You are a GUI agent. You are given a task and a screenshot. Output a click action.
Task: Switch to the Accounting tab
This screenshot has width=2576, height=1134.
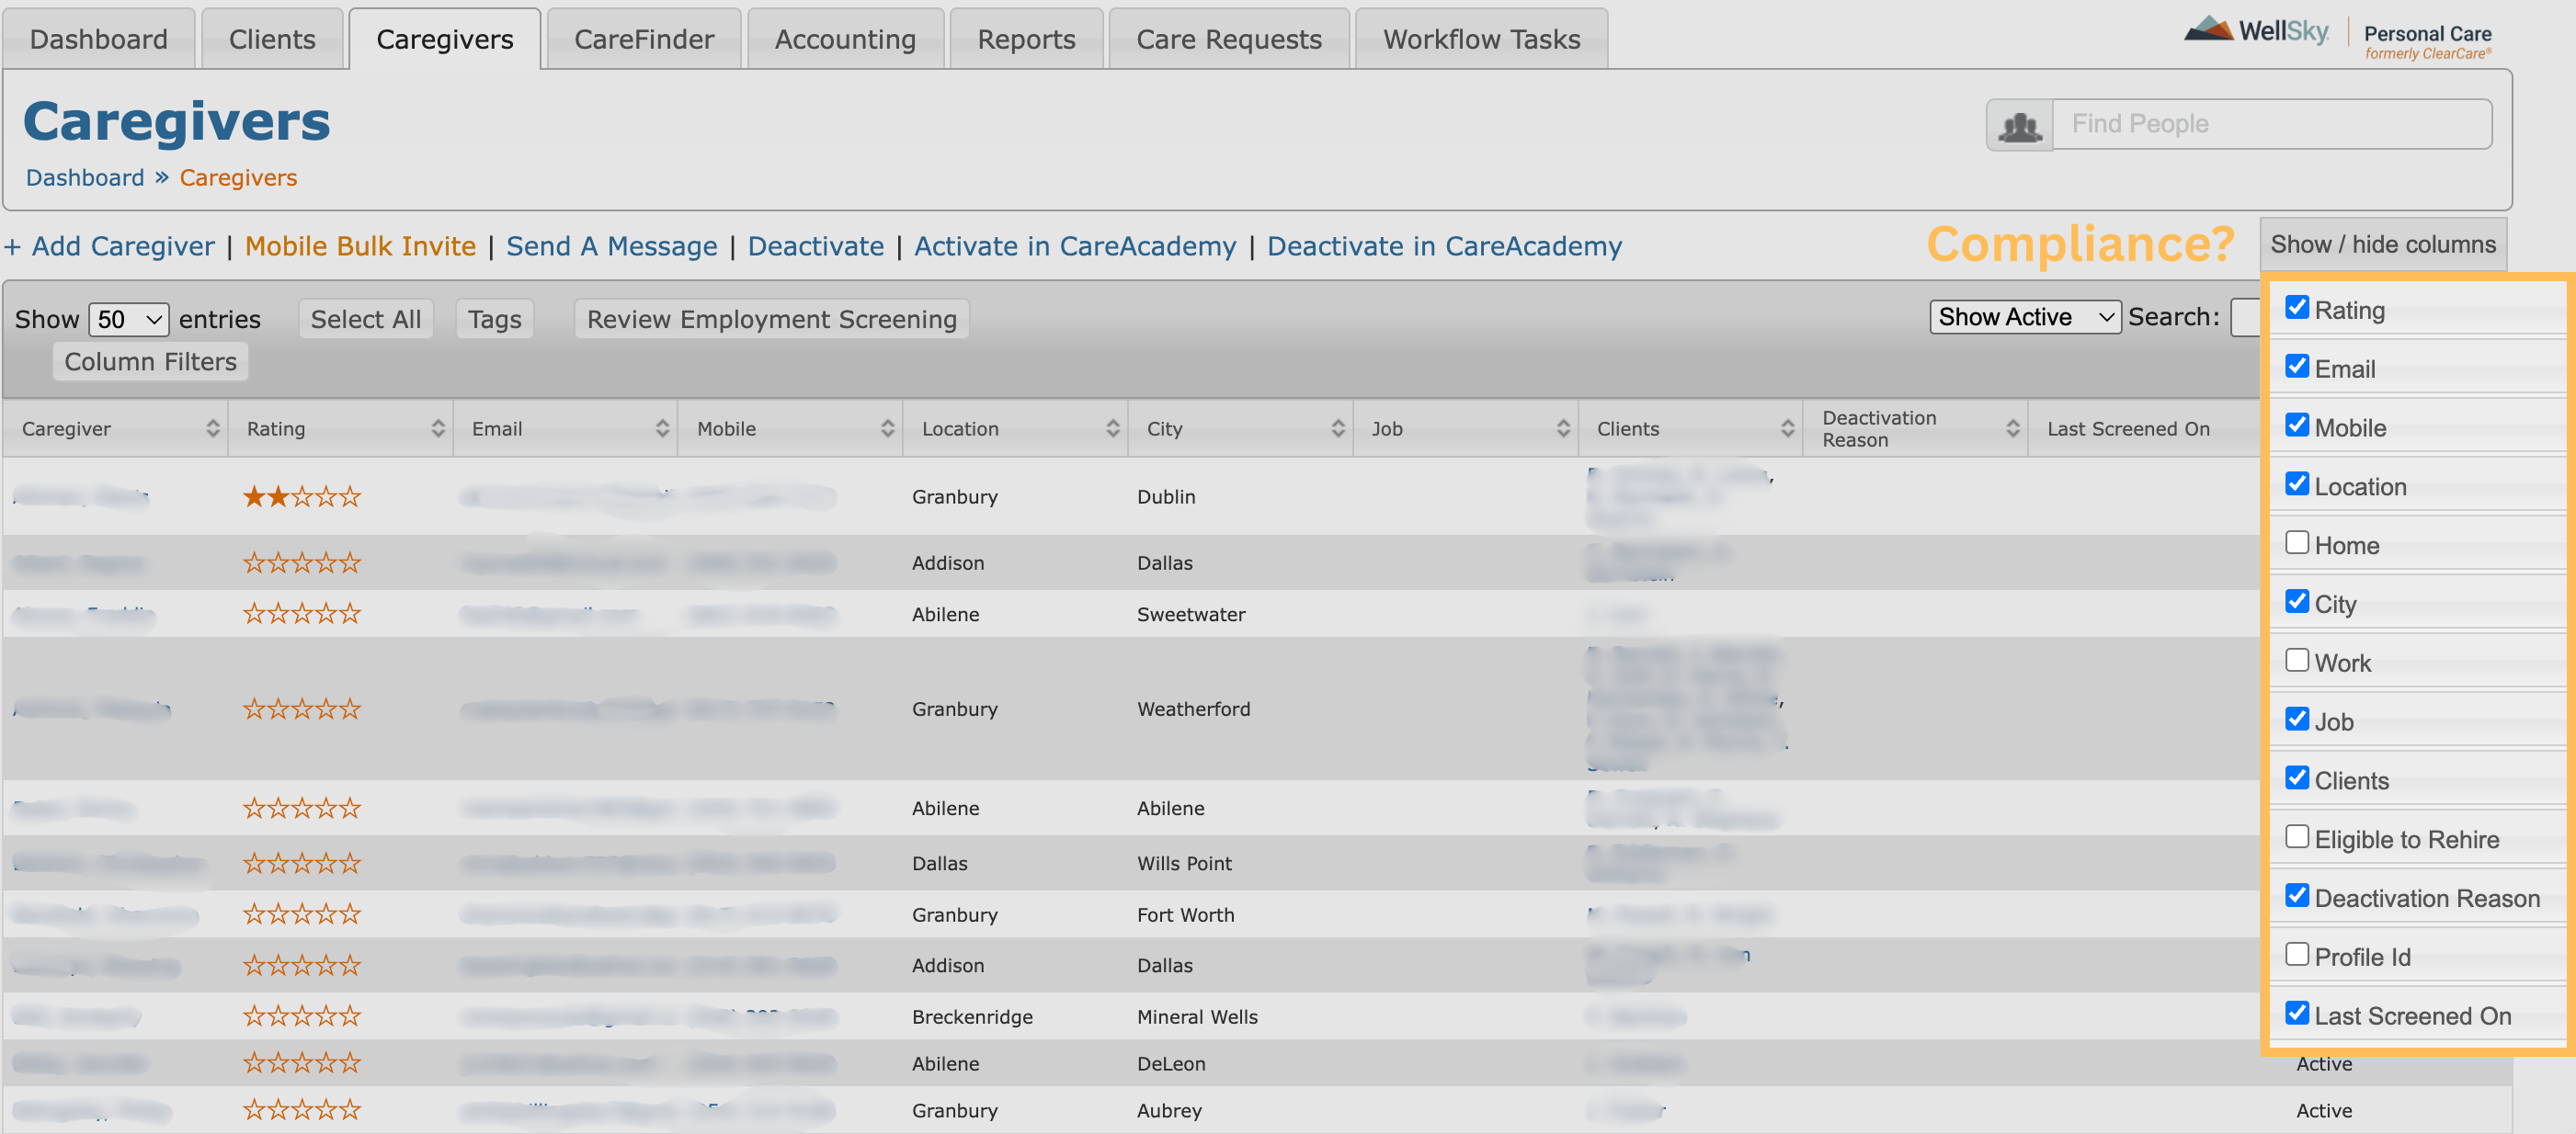pyautogui.click(x=845, y=39)
